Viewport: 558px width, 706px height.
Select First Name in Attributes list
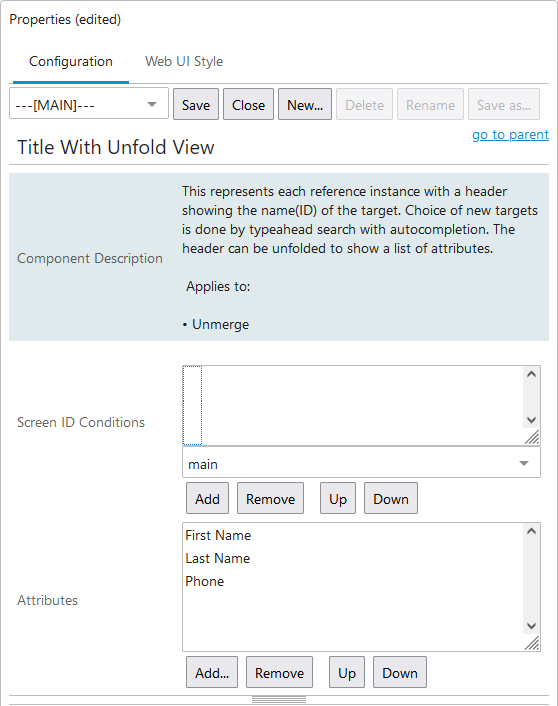point(218,535)
